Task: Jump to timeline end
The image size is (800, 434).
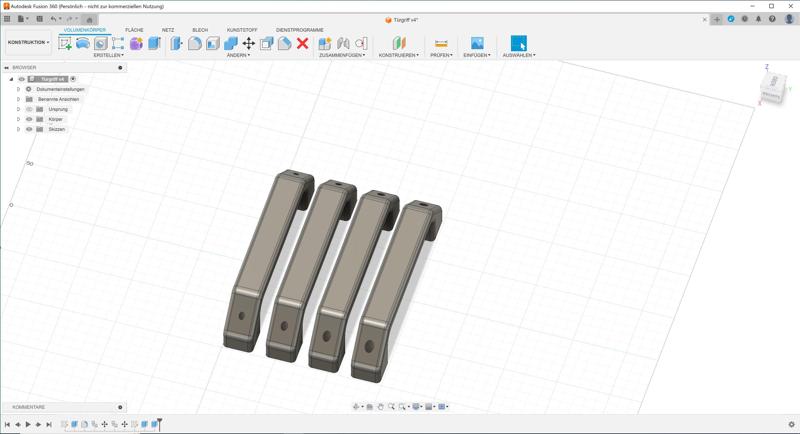Action: click(49, 424)
